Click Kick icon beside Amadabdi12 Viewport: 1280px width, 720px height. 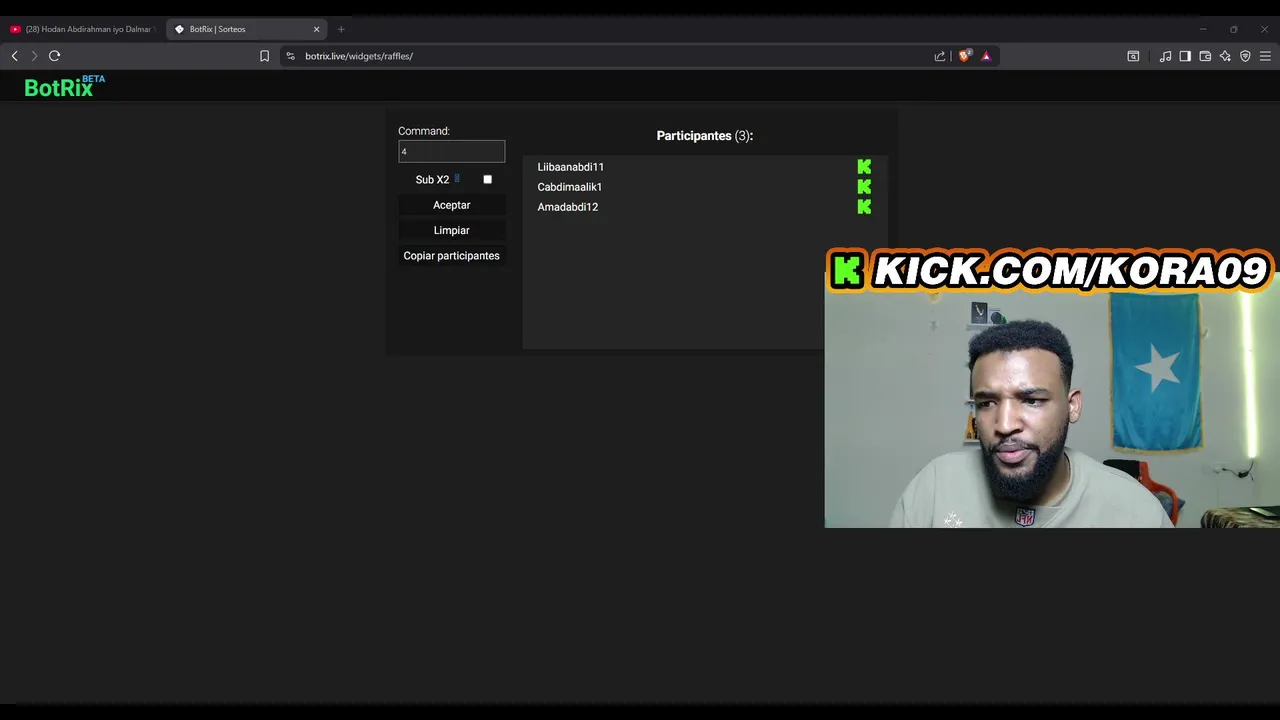(x=864, y=207)
